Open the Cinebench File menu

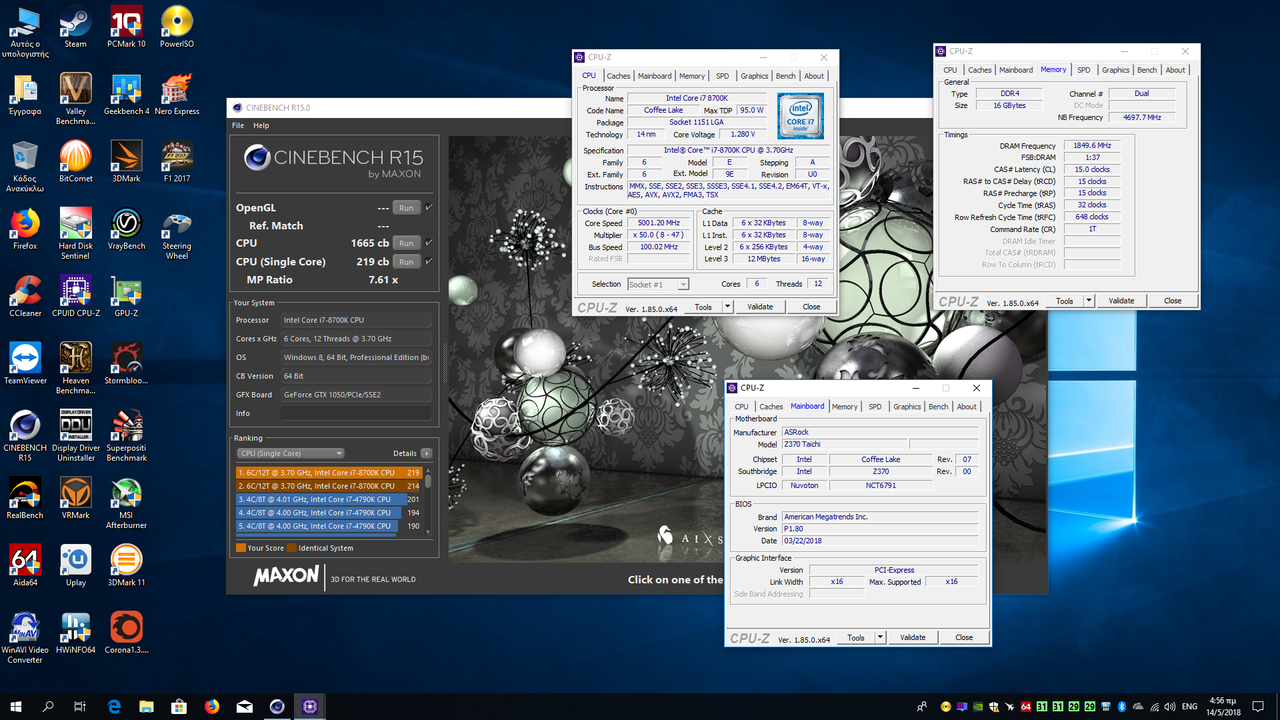tap(238, 125)
